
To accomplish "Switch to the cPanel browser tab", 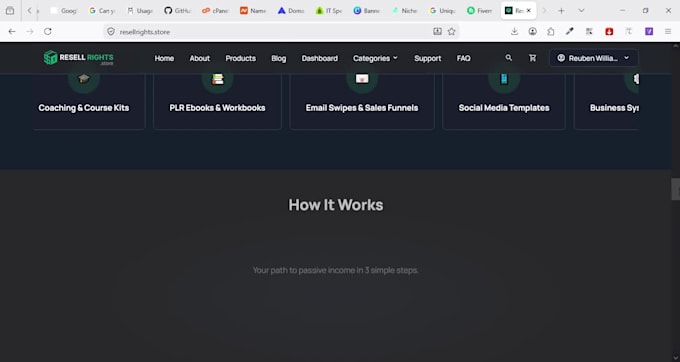I will coord(216,11).
